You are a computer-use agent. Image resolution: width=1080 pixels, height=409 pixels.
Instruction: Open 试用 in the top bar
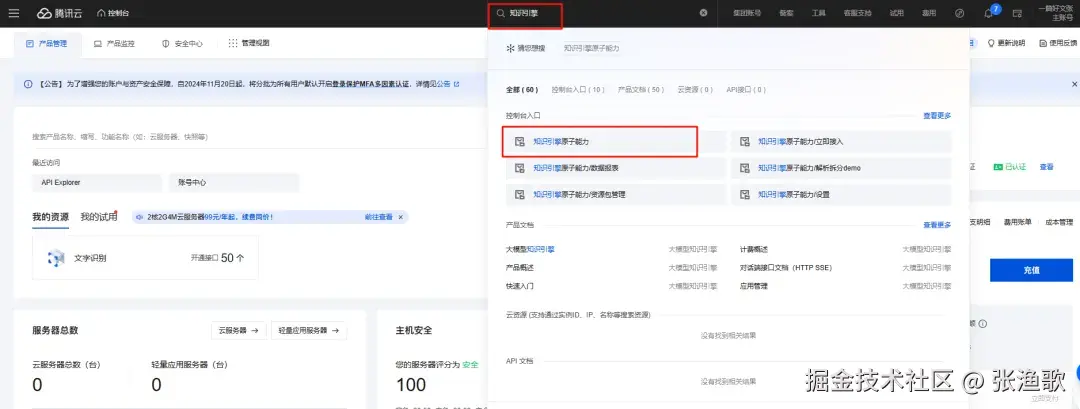pyautogui.click(x=896, y=13)
